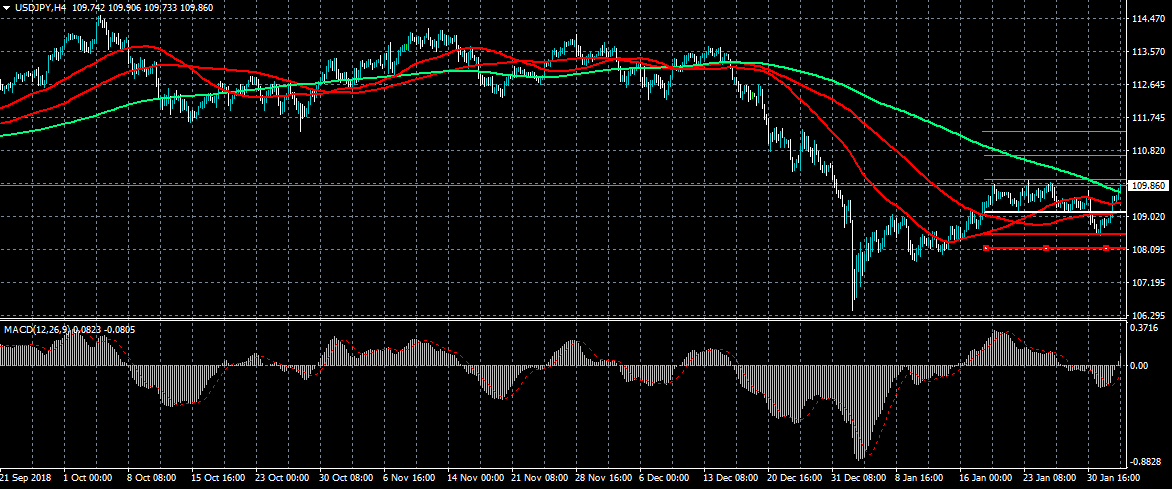This screenshot has height=489, width=1172.
Task: Click the 0.00 MACD zero level label
Action: pyautogui.click(x=1138, y=366)
